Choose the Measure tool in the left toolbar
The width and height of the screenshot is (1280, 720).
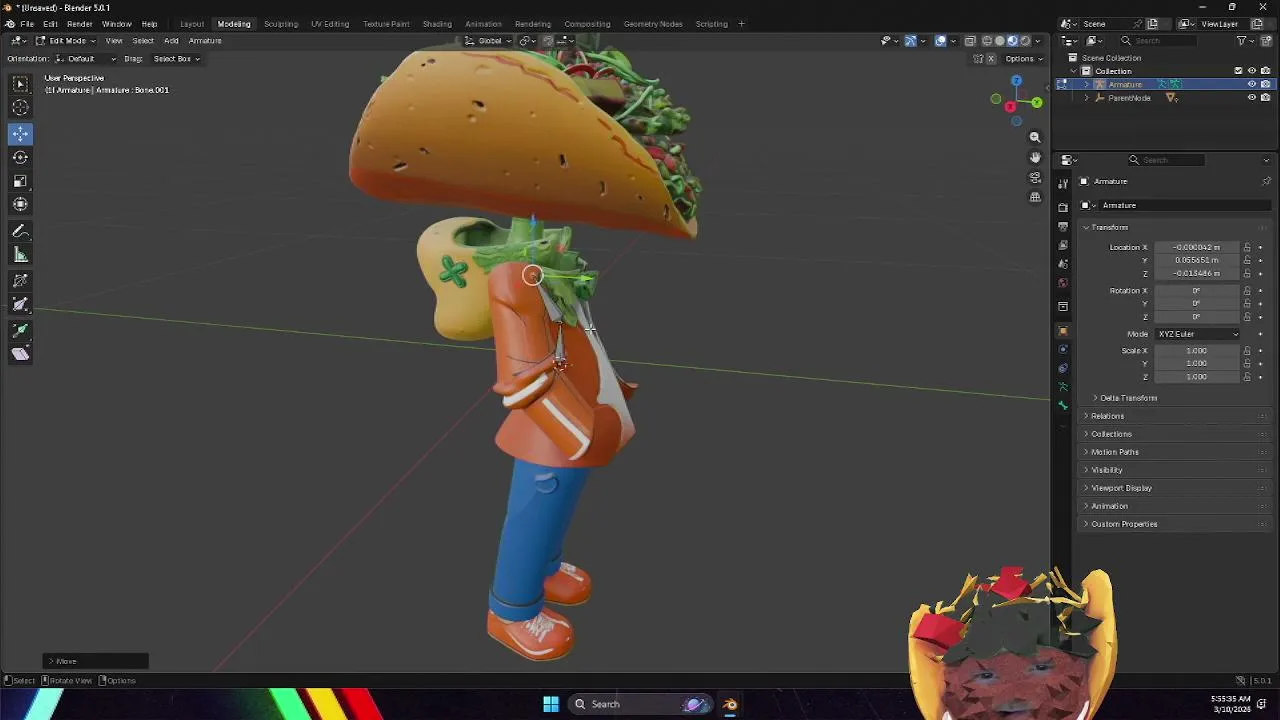(x=20, y=255)
